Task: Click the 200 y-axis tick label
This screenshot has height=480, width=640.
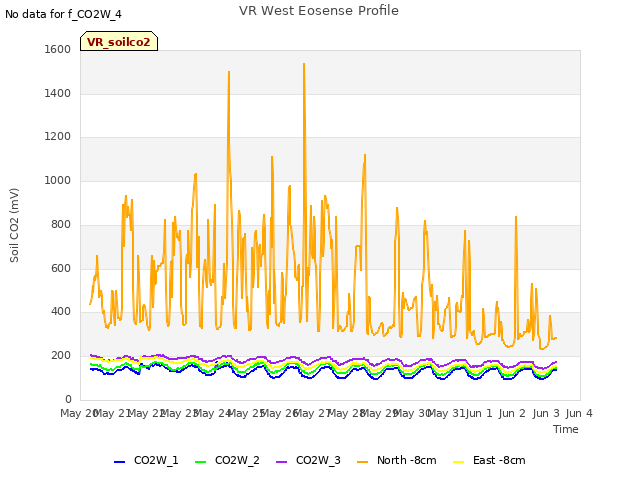Action: 61,356
